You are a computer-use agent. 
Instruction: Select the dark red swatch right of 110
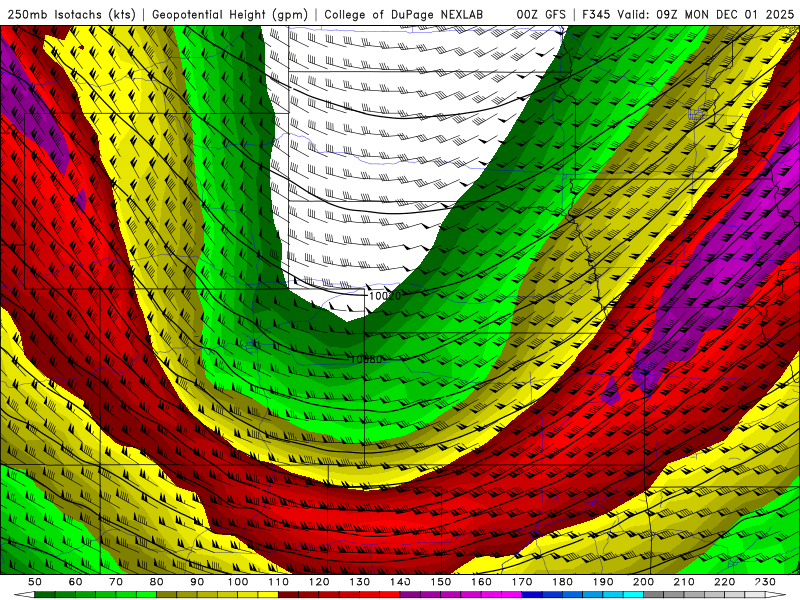(x=288, y=595)
